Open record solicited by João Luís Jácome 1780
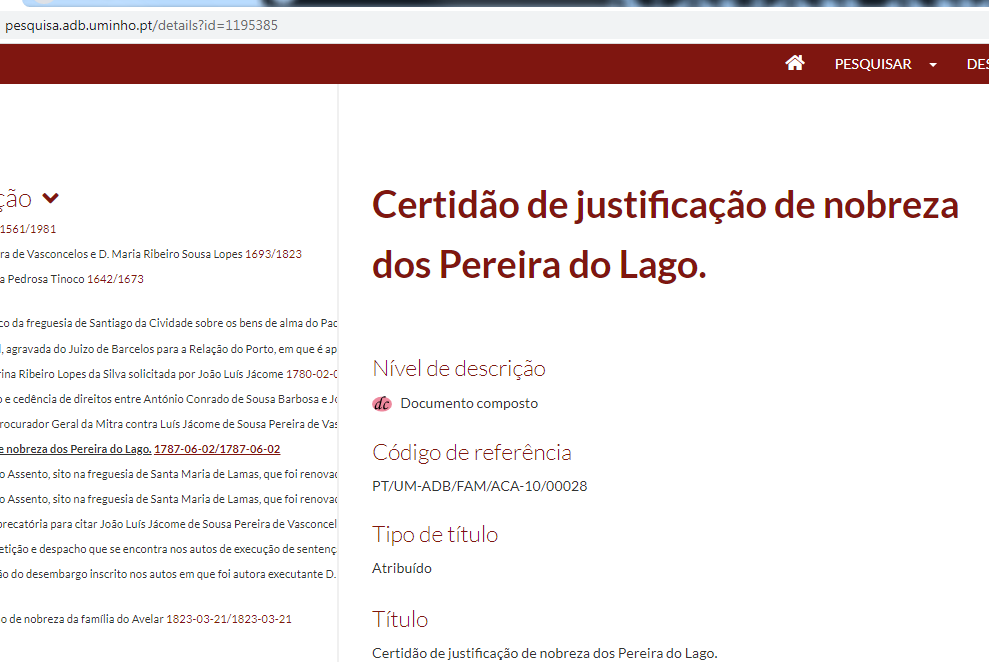This screenshot has width=989, height=662. [168, 374]
